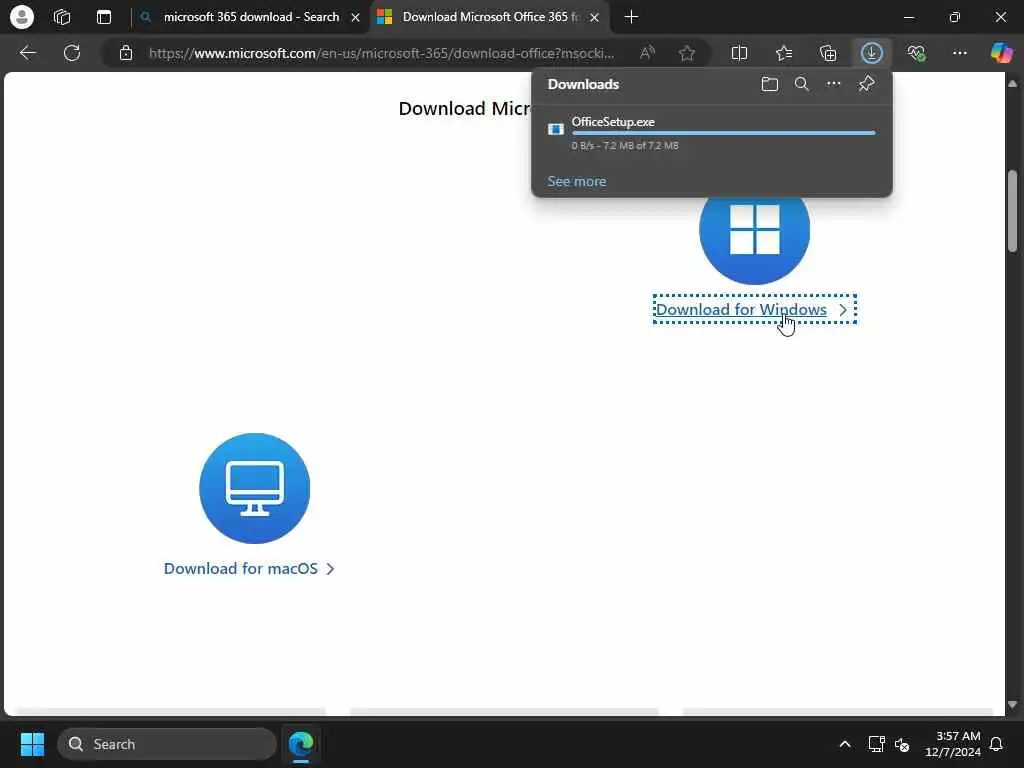Click See more in Downloads panel
This screenshot has width=1024, height=768.
click(577, 182)
